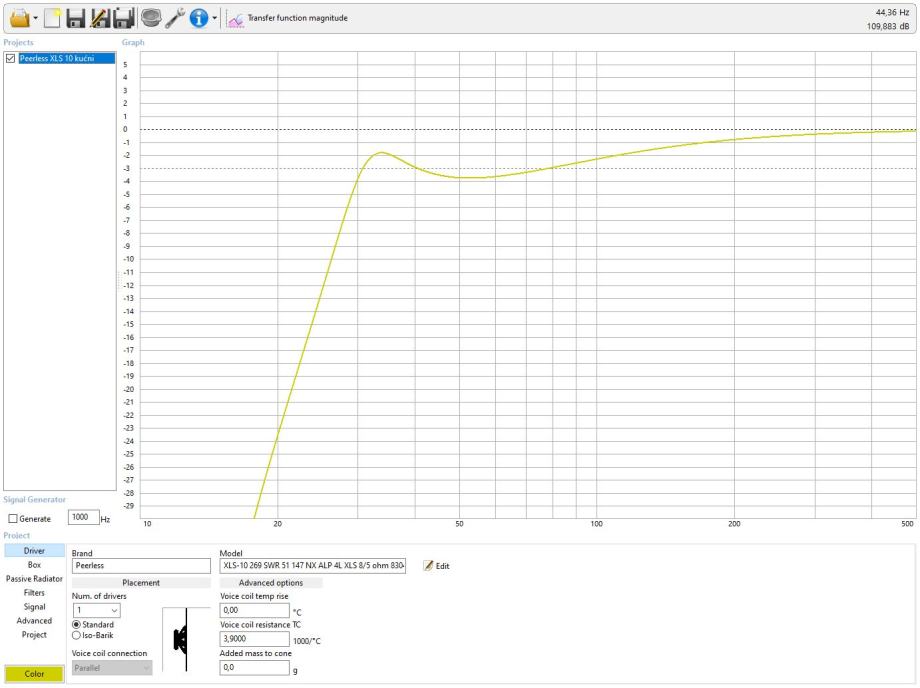
Task: Click the open project folder icon
Action: (x=19, y=18)
